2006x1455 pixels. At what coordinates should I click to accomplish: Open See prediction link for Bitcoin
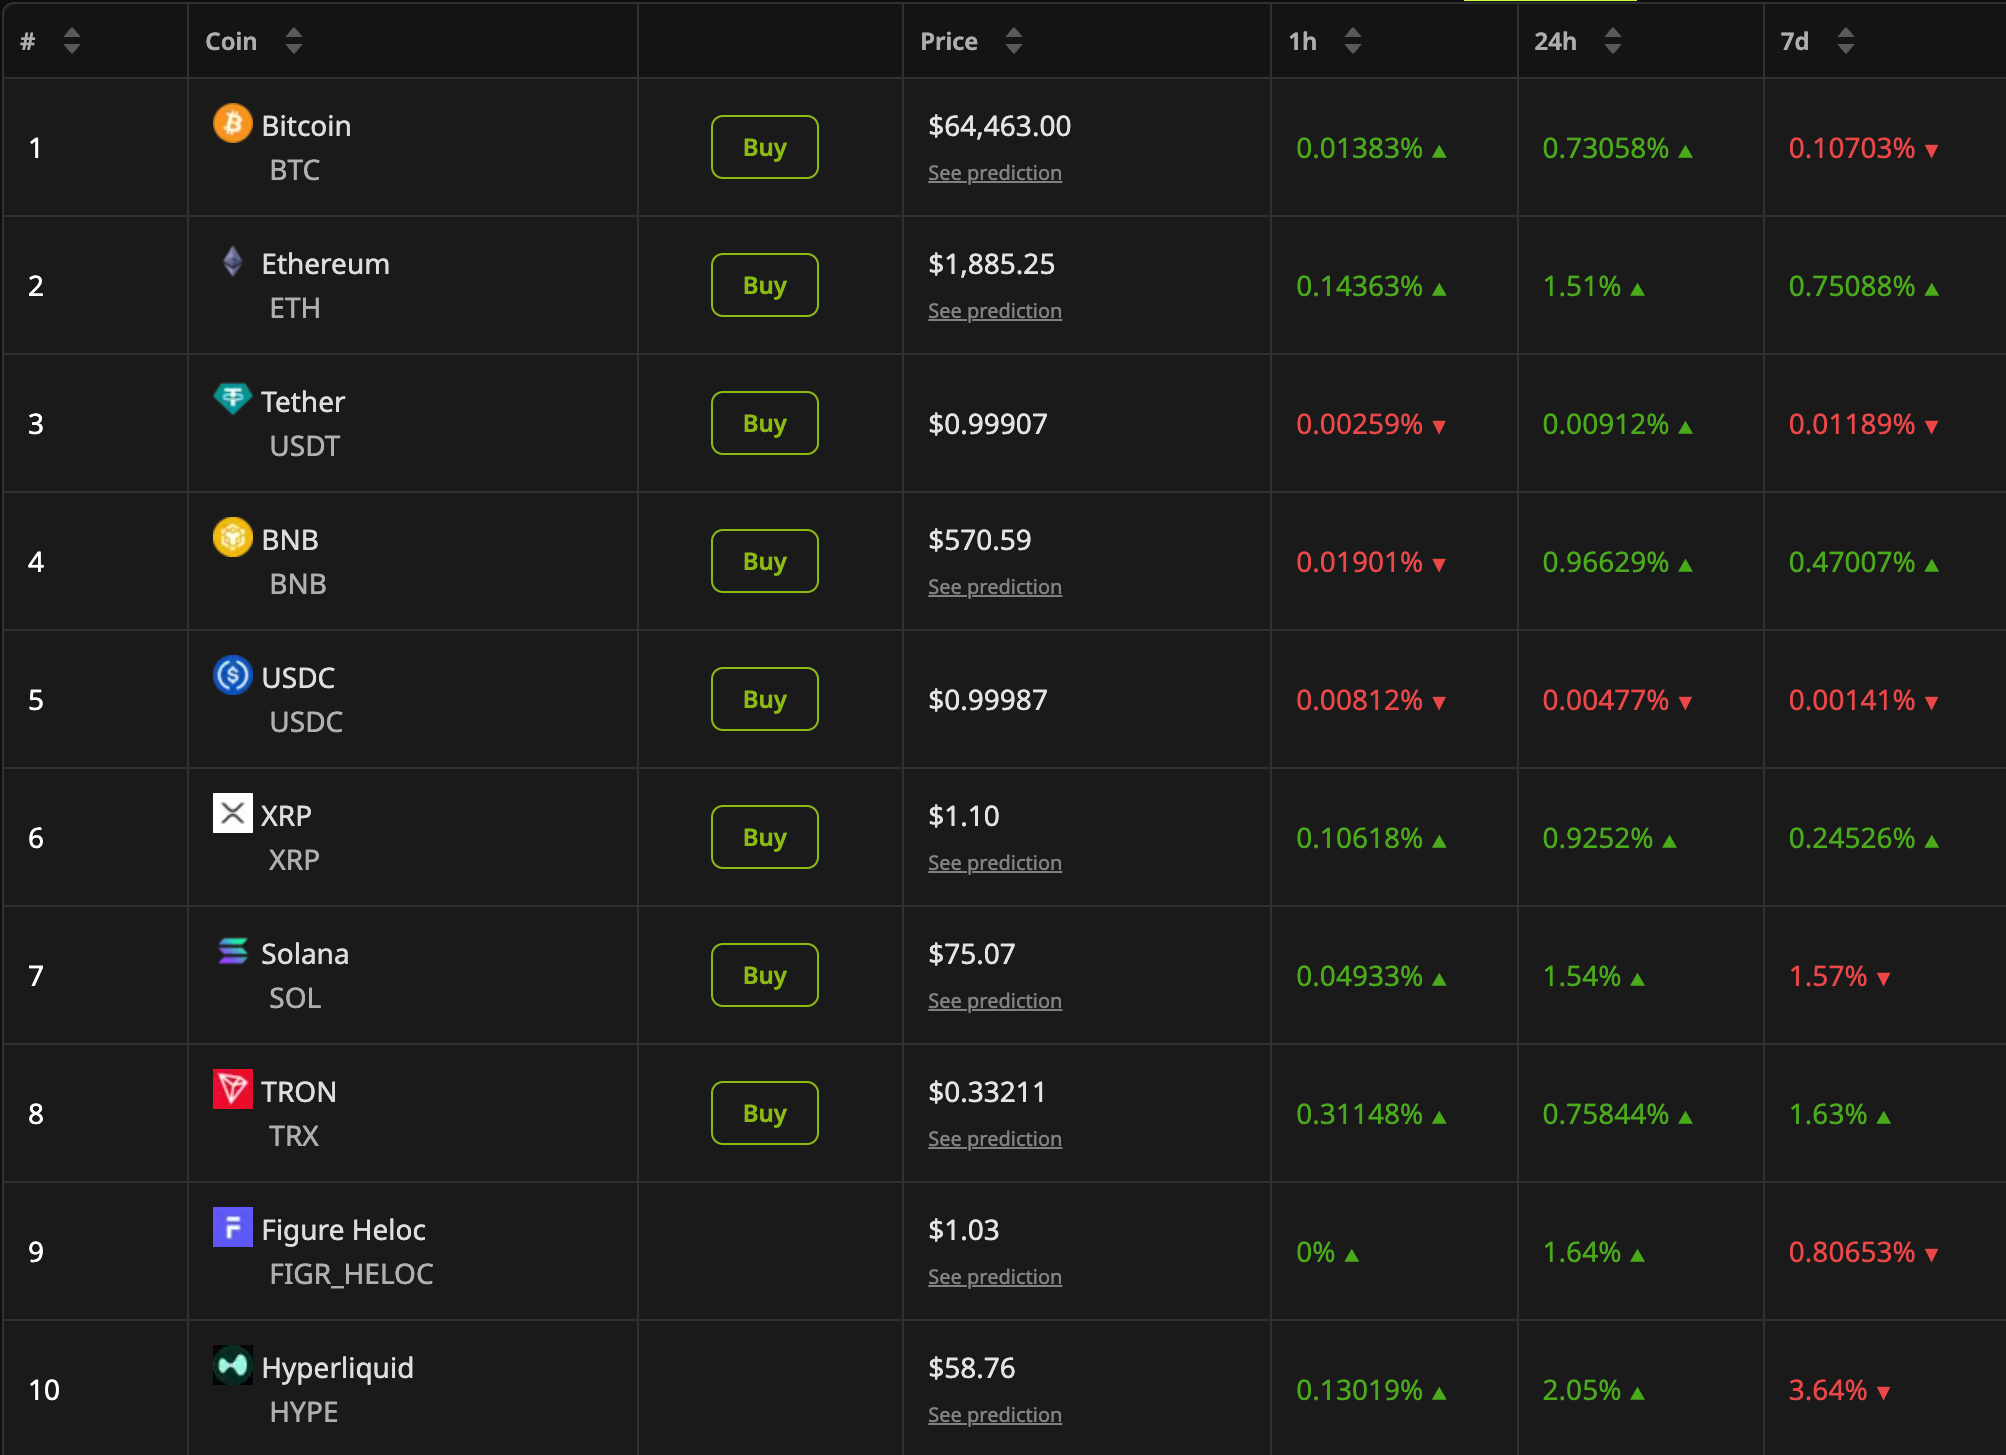coord(995,173)
